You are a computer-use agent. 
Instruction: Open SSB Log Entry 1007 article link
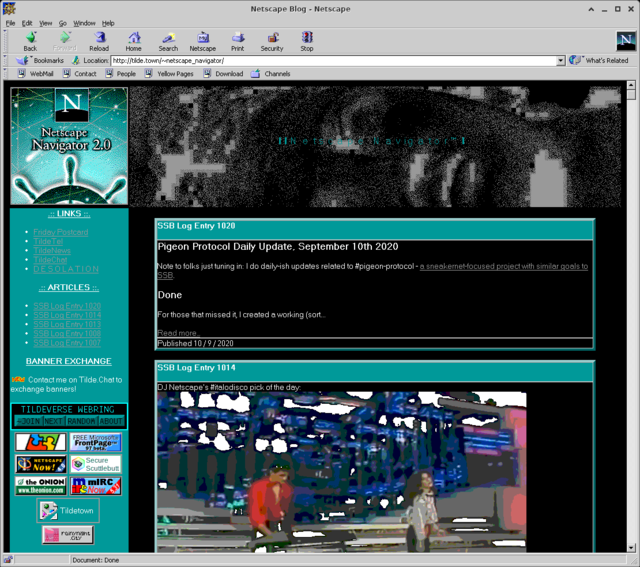[x=67, y=343]
